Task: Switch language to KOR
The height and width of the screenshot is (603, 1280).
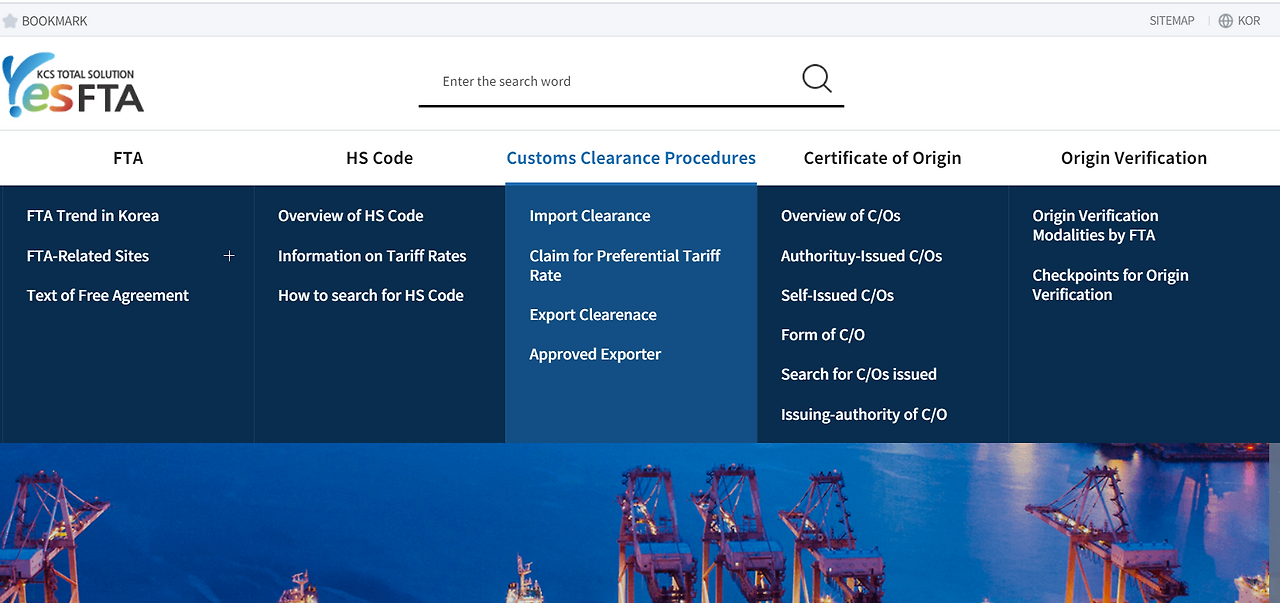Action: tap(1249, 21)
